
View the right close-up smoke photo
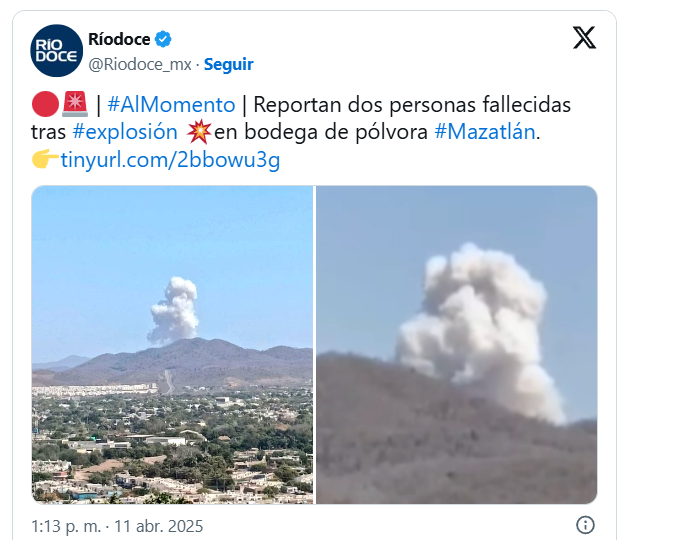click(x=457, y=344)
